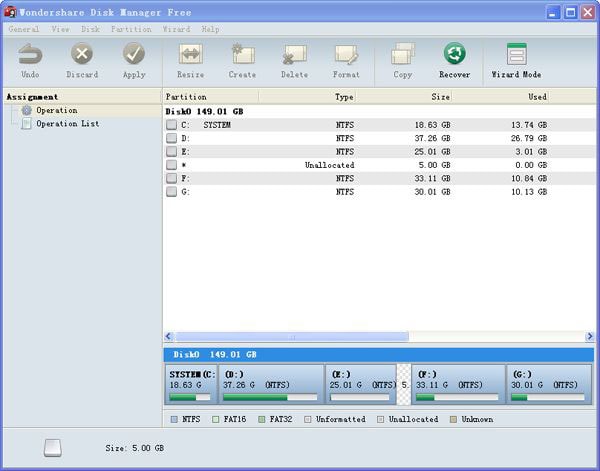
Task: Click the Disk0 149.01 GB list heading
Action: [x=204, y=112]
